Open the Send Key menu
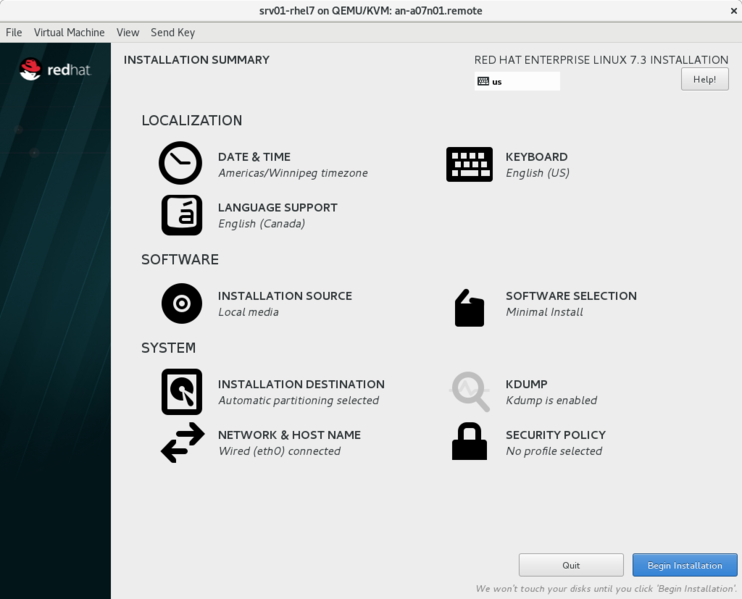 pyautogui.click(x=173, y=32)
